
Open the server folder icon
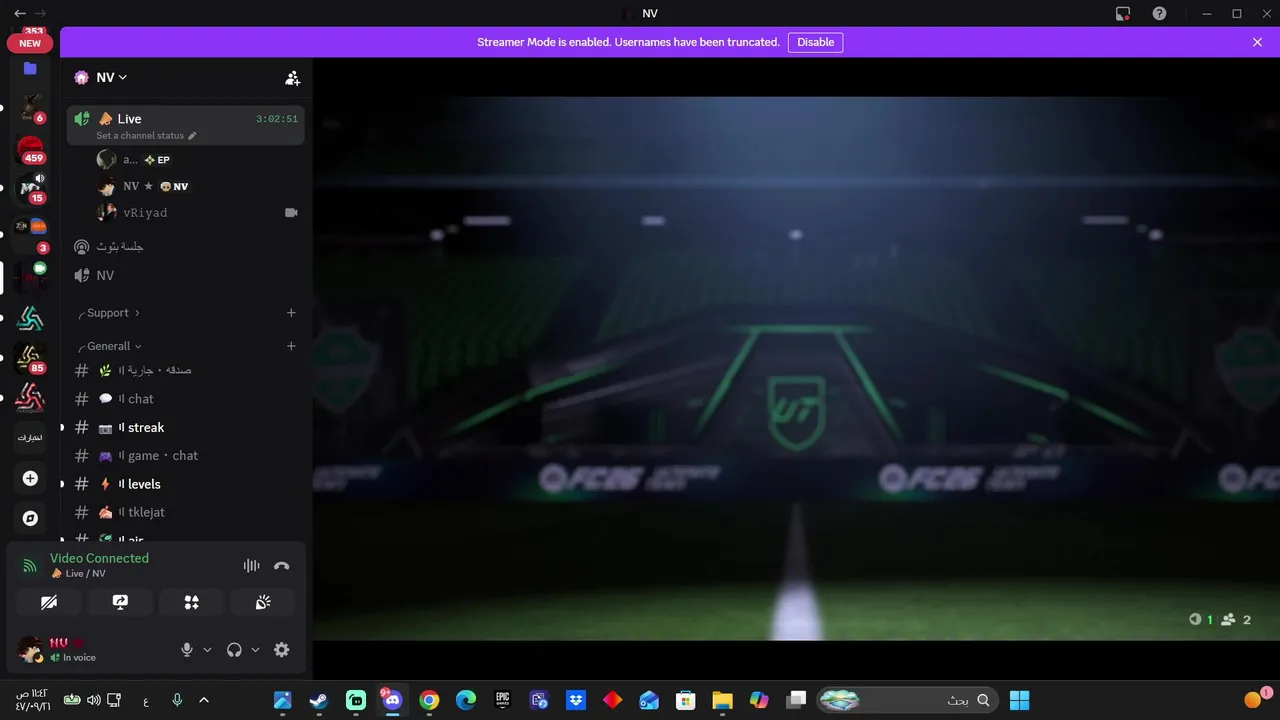(x=30, y=69)
